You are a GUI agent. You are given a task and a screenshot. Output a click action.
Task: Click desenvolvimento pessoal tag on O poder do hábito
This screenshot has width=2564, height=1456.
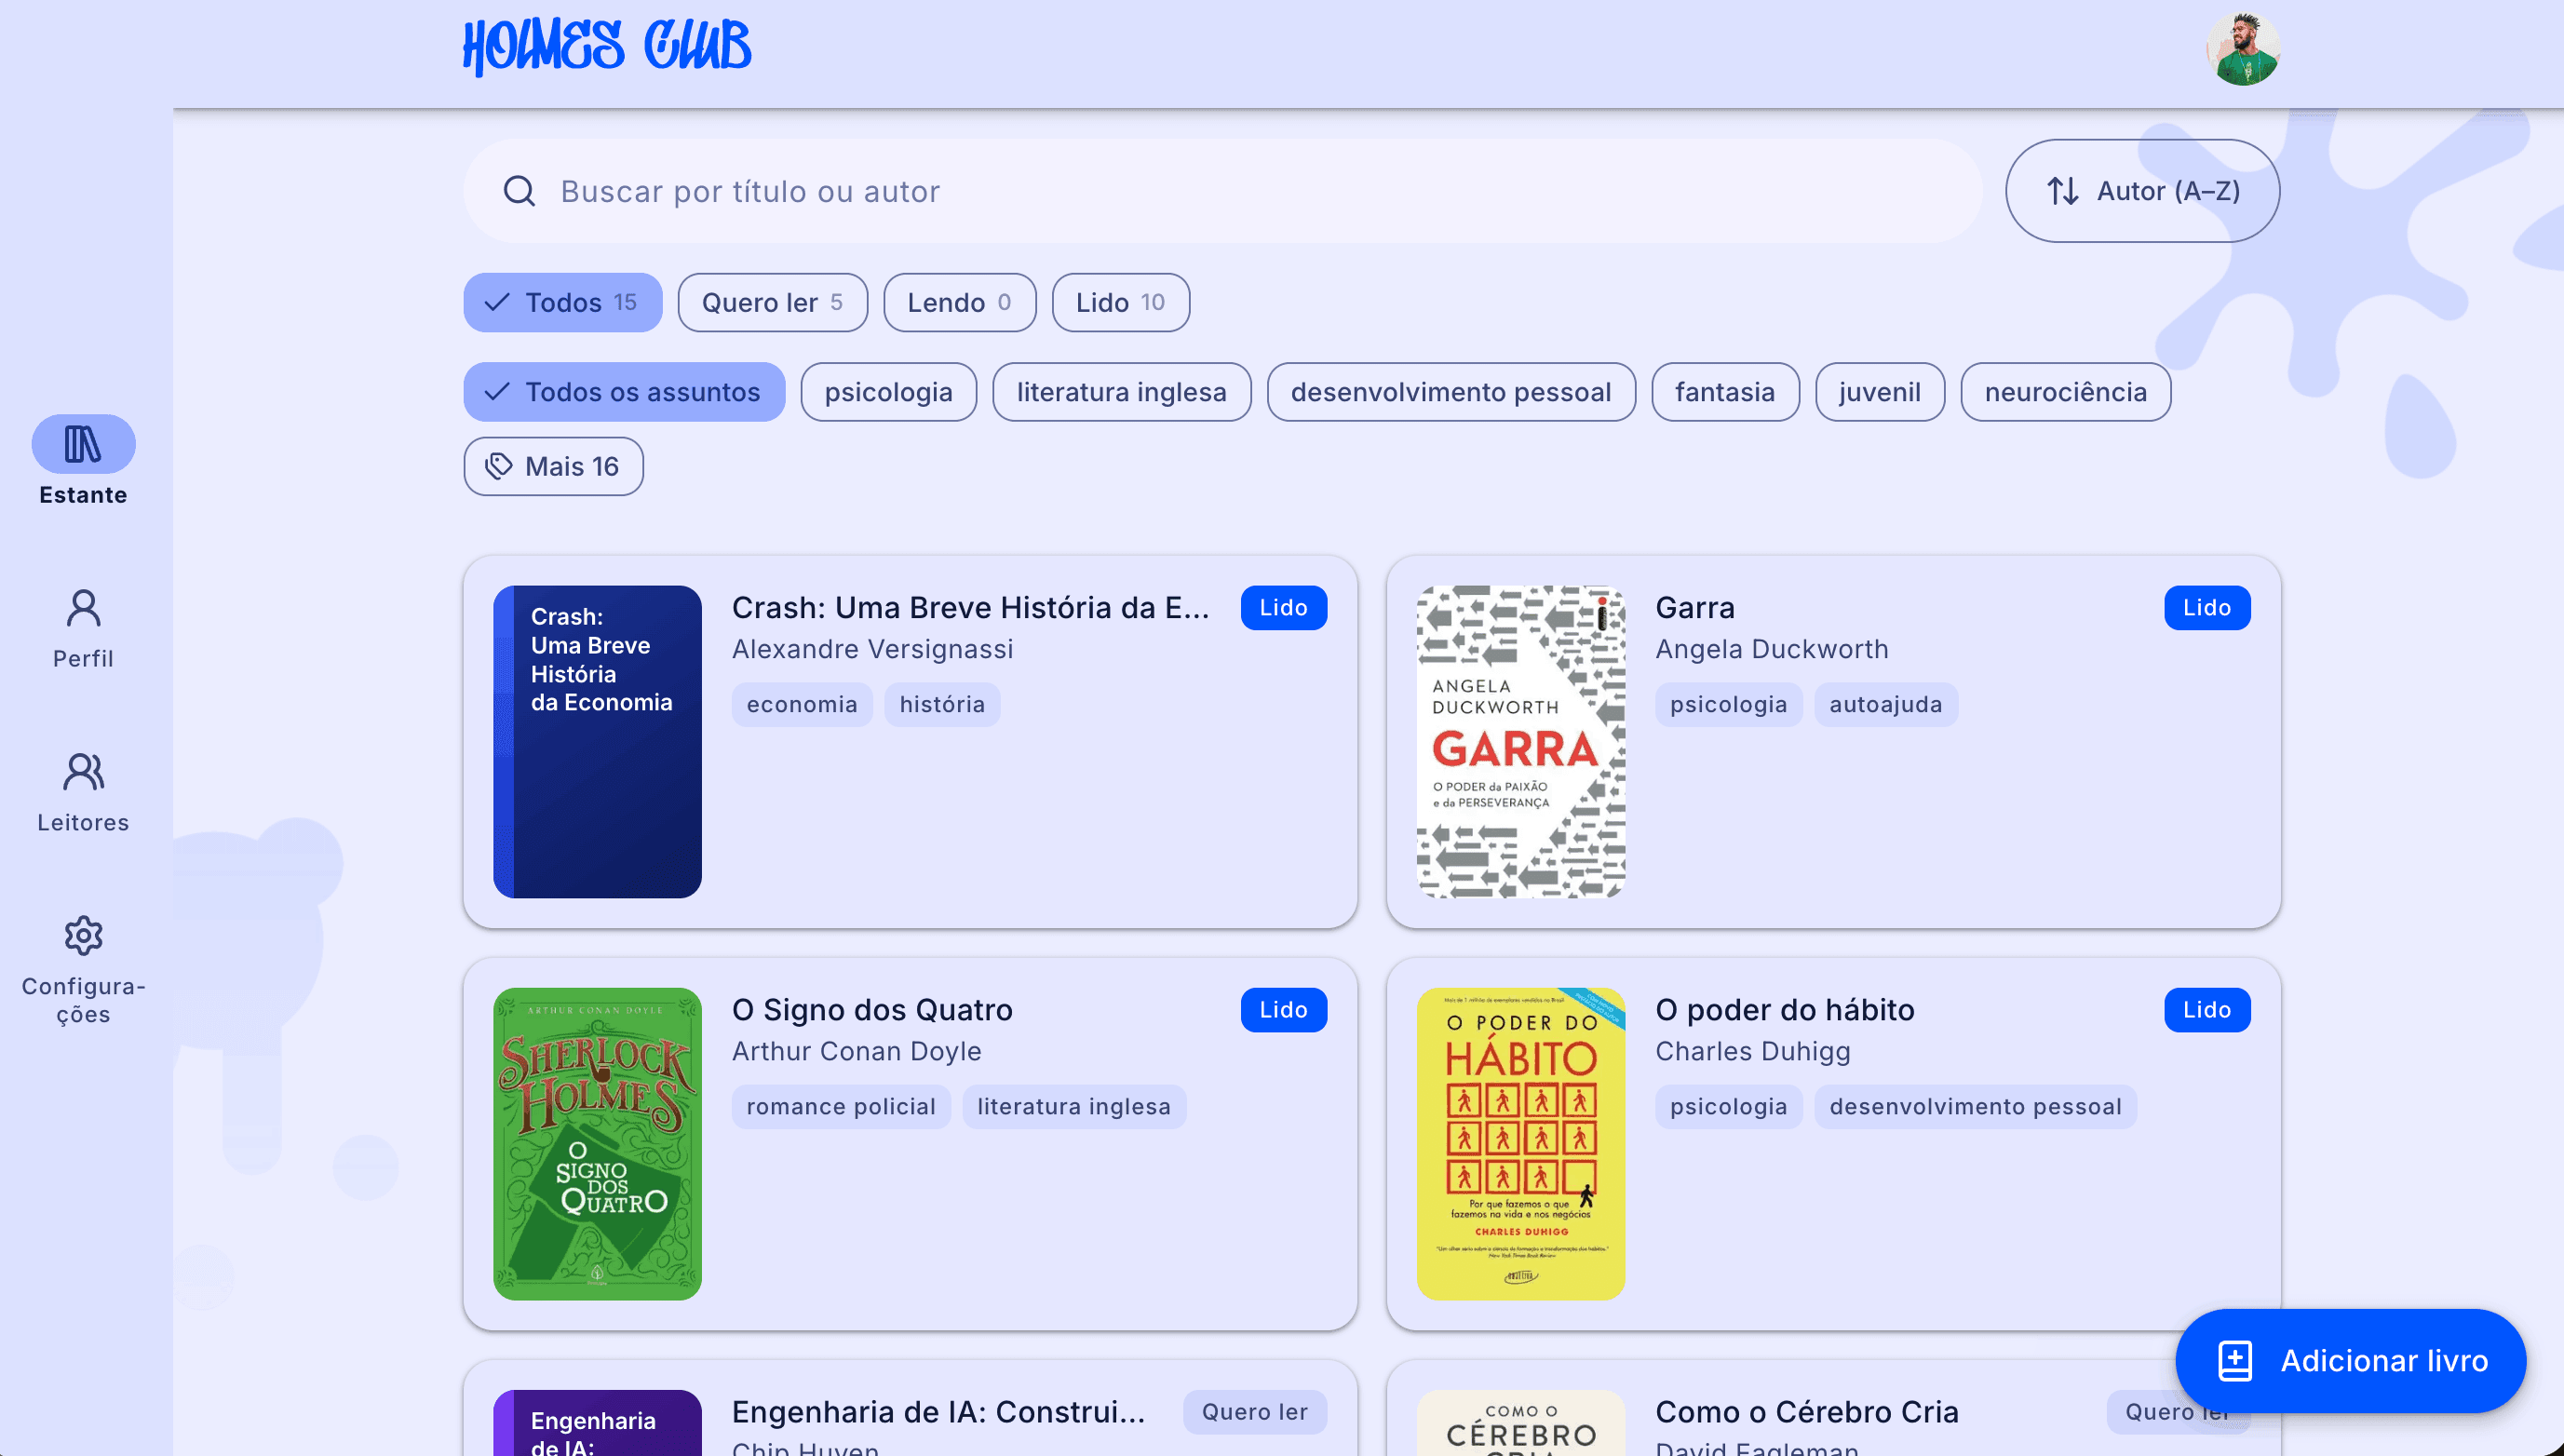[1975, 1107]
